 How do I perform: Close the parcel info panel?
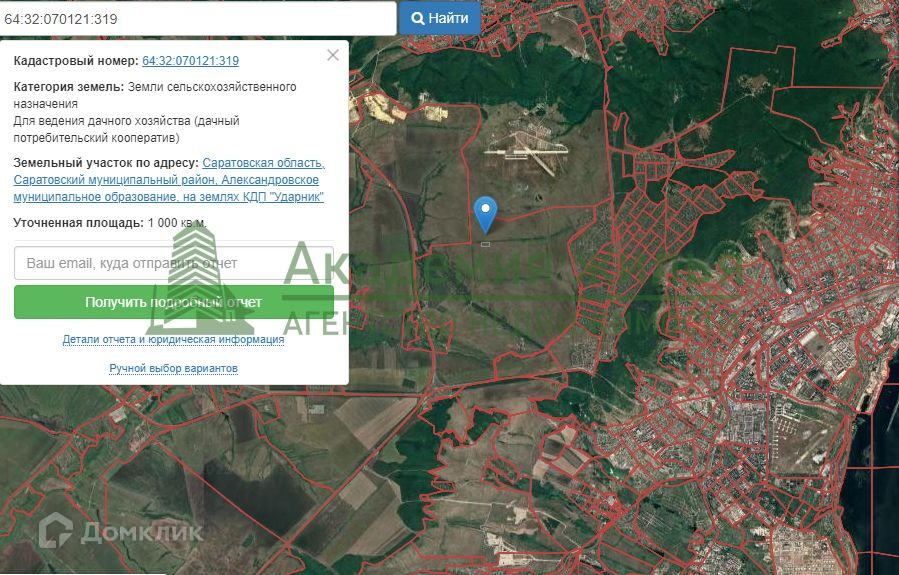point(333,56)
